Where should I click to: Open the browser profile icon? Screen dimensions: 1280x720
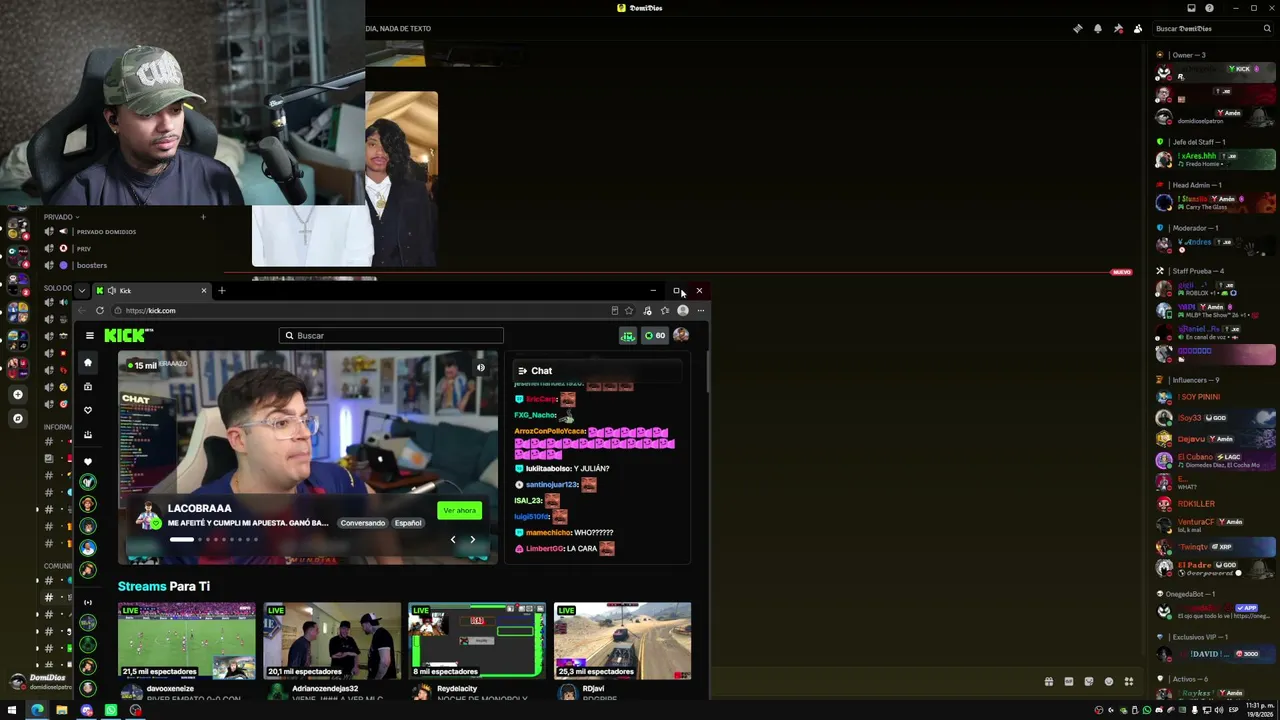tap(683, 311)
